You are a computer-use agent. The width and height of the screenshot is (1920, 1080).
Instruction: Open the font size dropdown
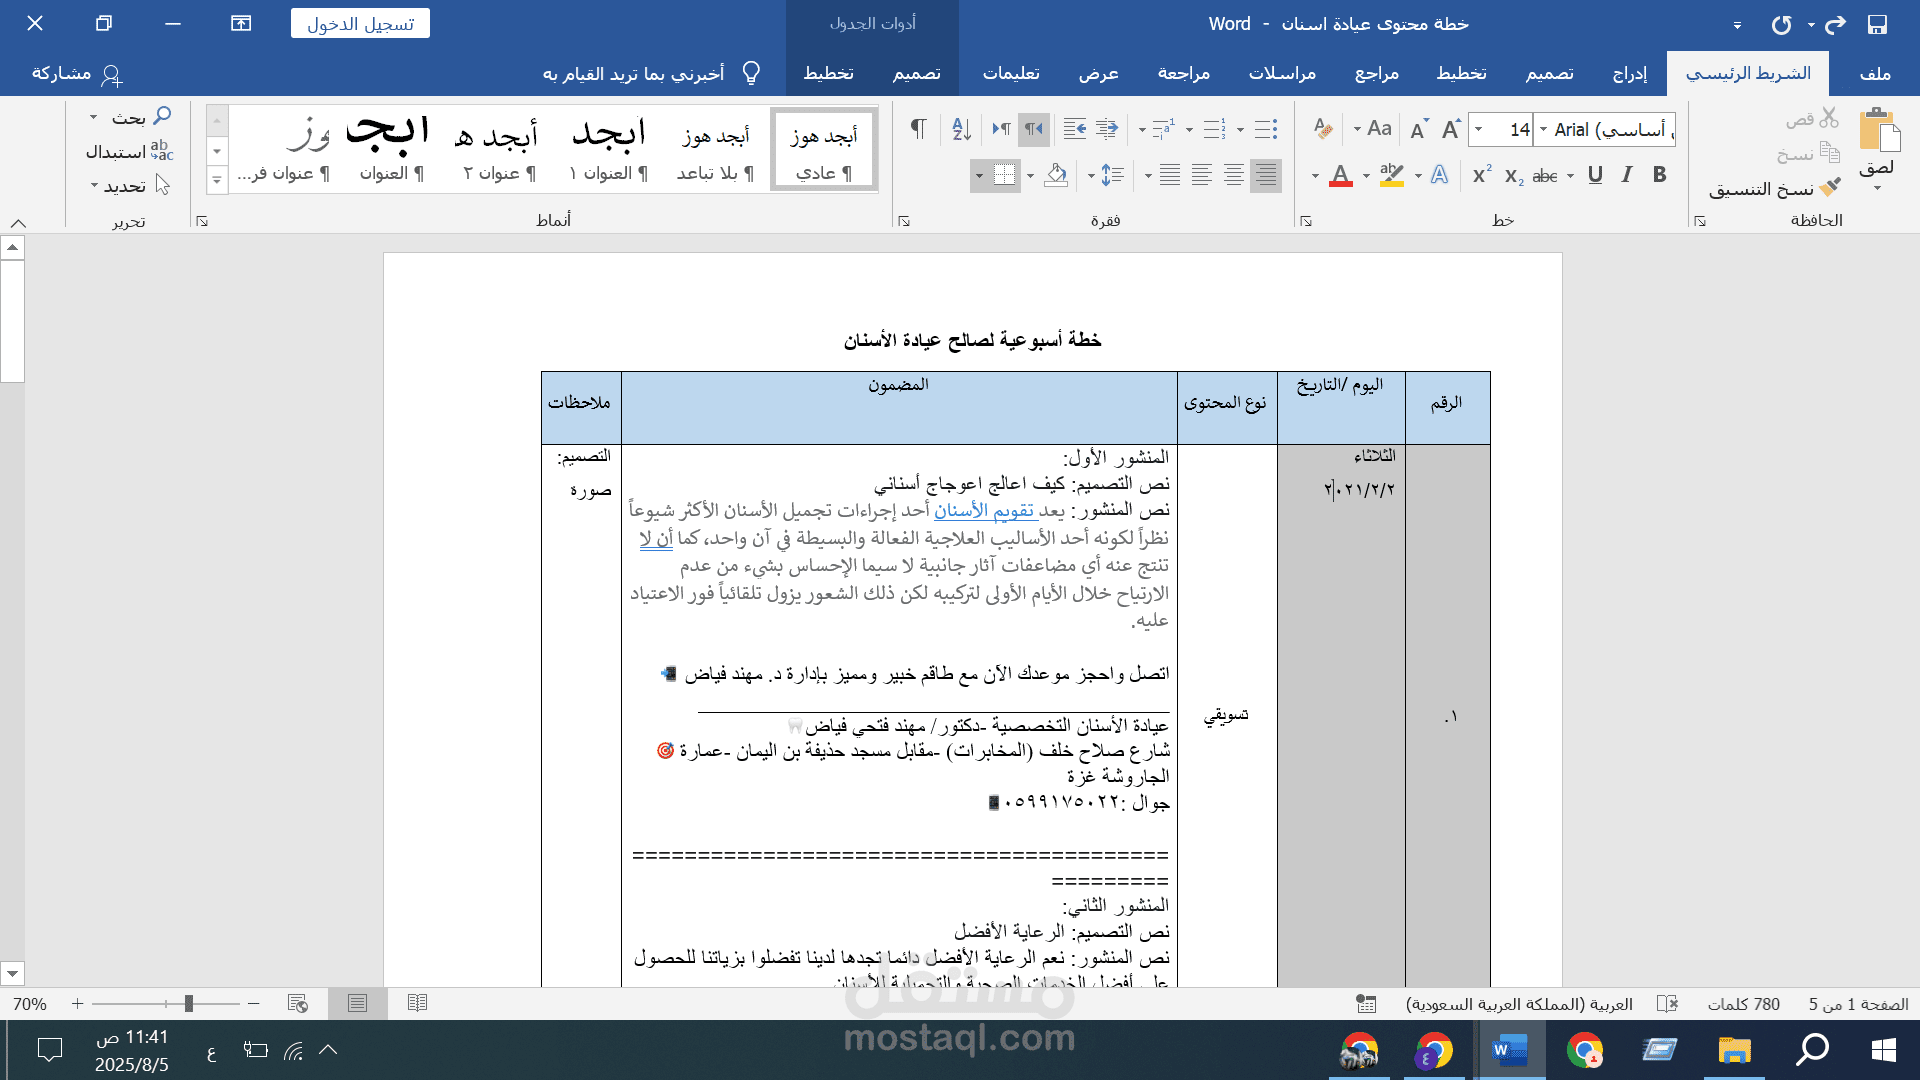[1478, 128]
